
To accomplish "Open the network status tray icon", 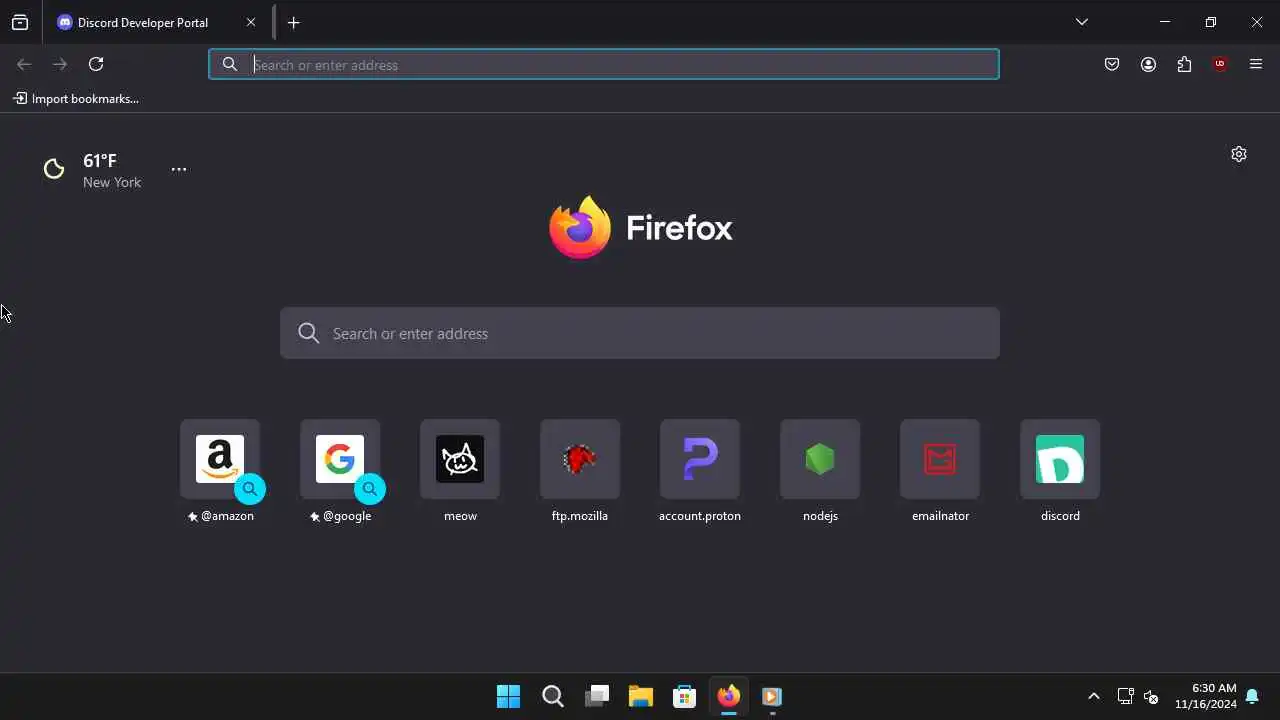I will [1125, 696].
